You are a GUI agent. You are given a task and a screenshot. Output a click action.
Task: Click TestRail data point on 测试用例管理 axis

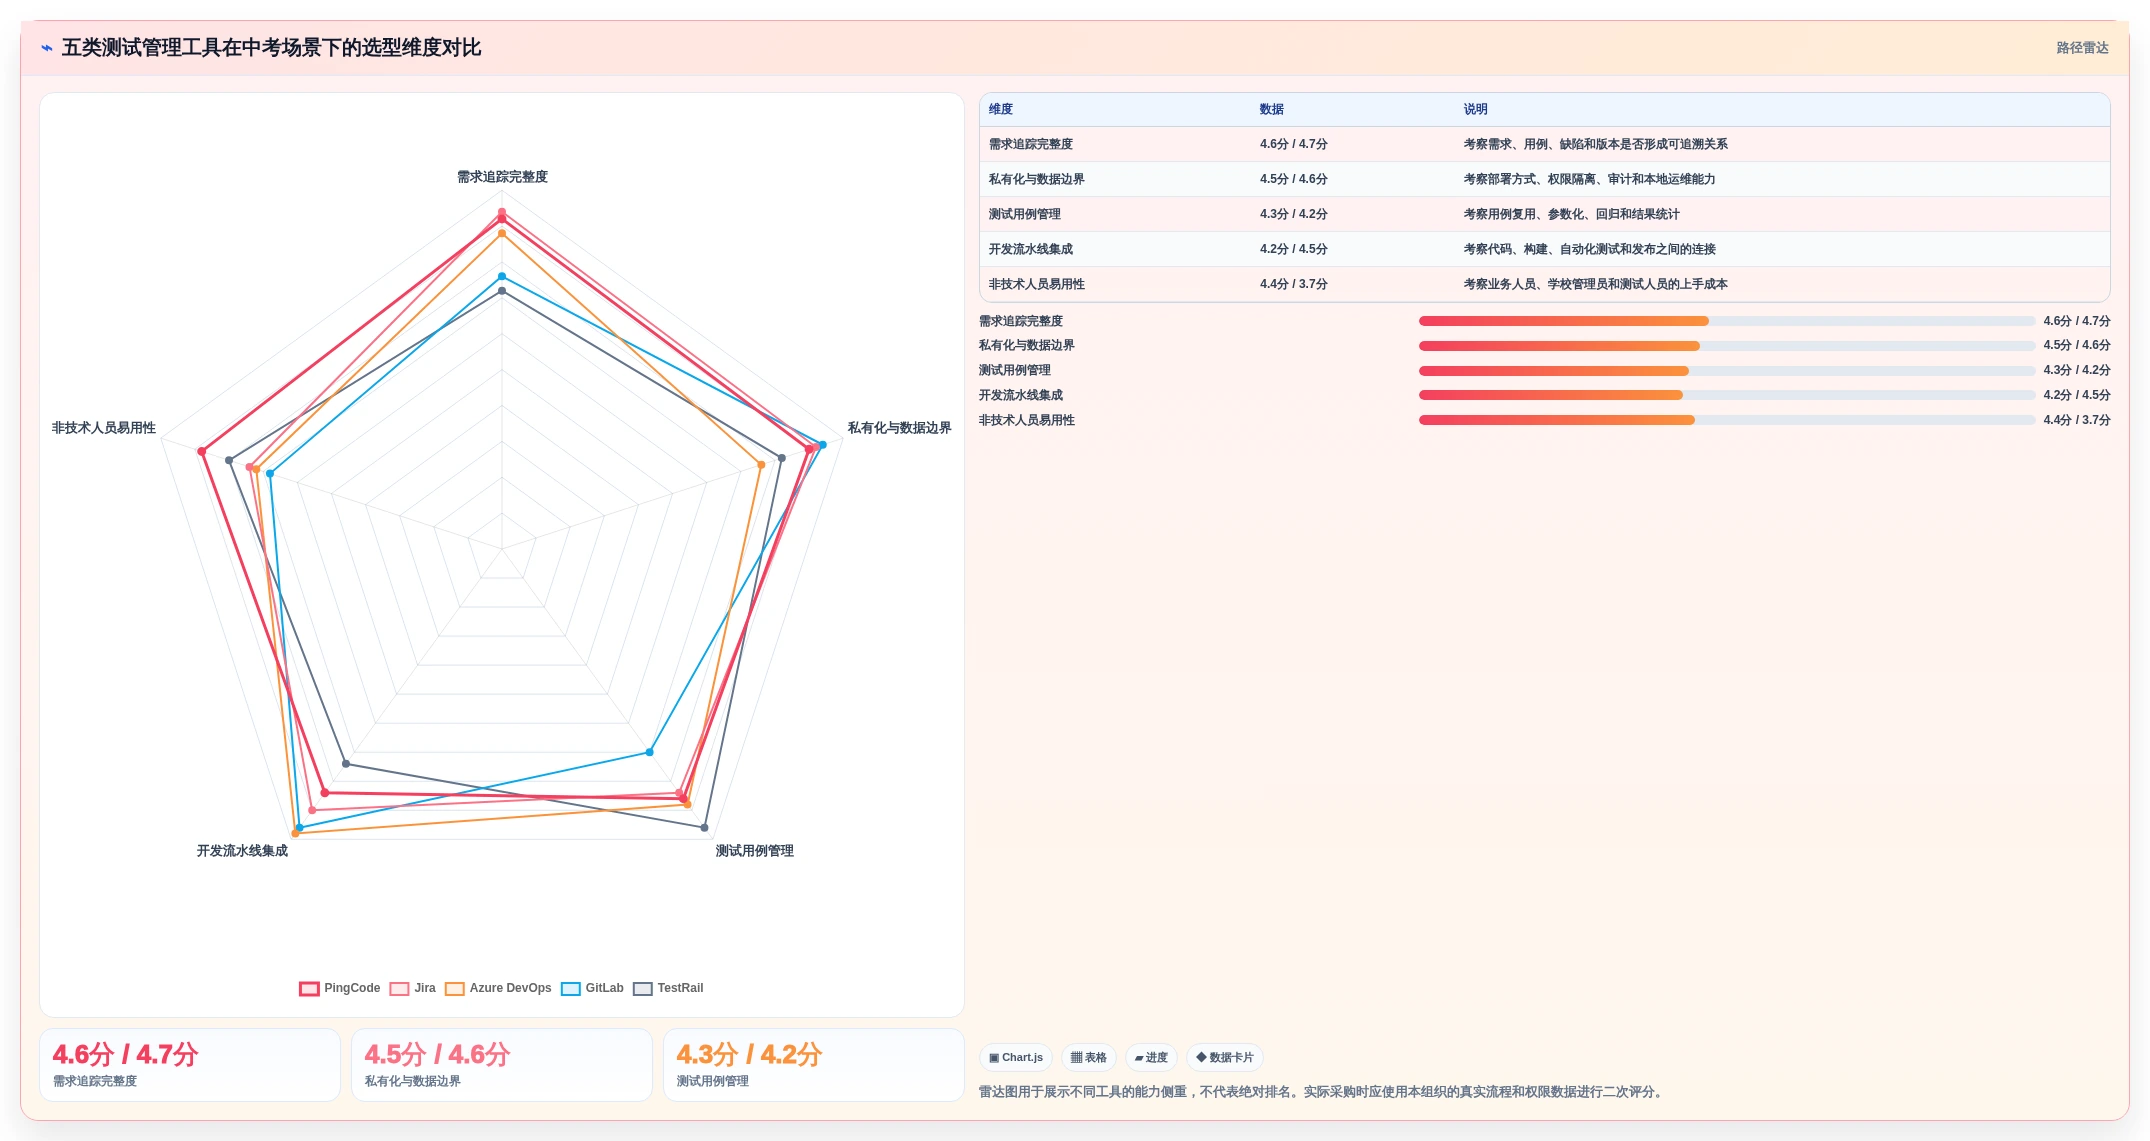tap(704, 828)
